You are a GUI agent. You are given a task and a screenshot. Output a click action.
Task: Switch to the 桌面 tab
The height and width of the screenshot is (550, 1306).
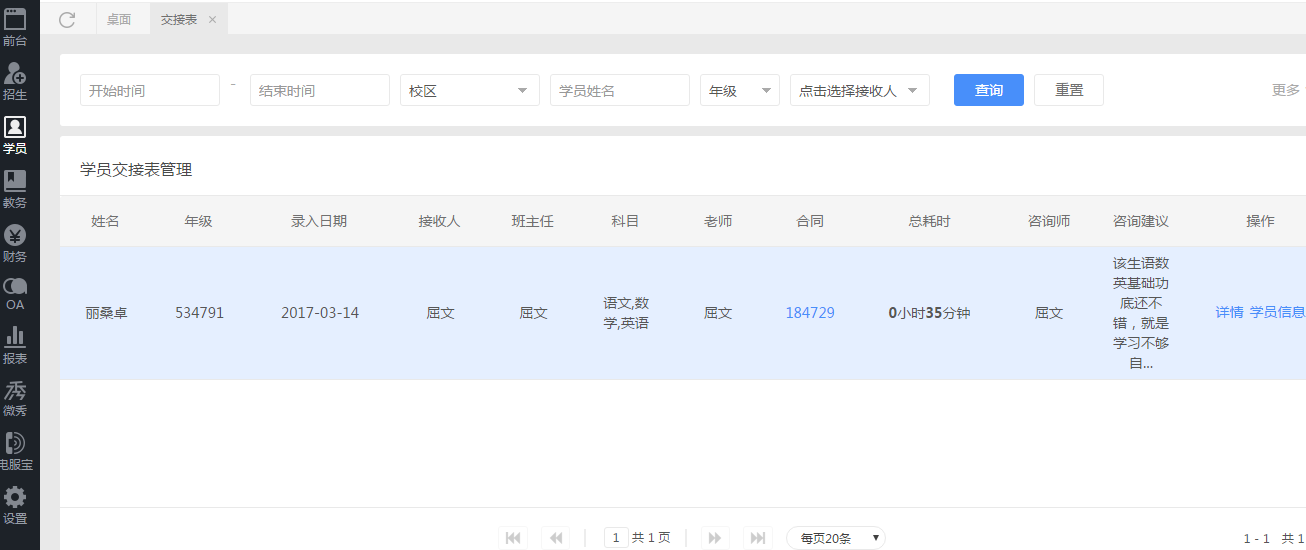click(x=119, y=19)
